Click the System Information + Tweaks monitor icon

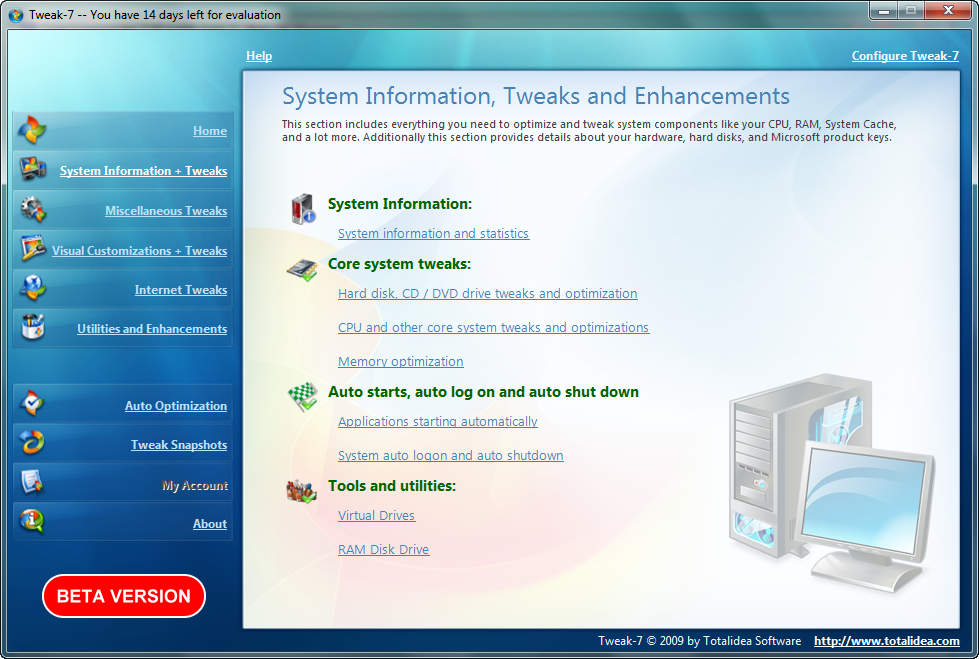point(32,169)
